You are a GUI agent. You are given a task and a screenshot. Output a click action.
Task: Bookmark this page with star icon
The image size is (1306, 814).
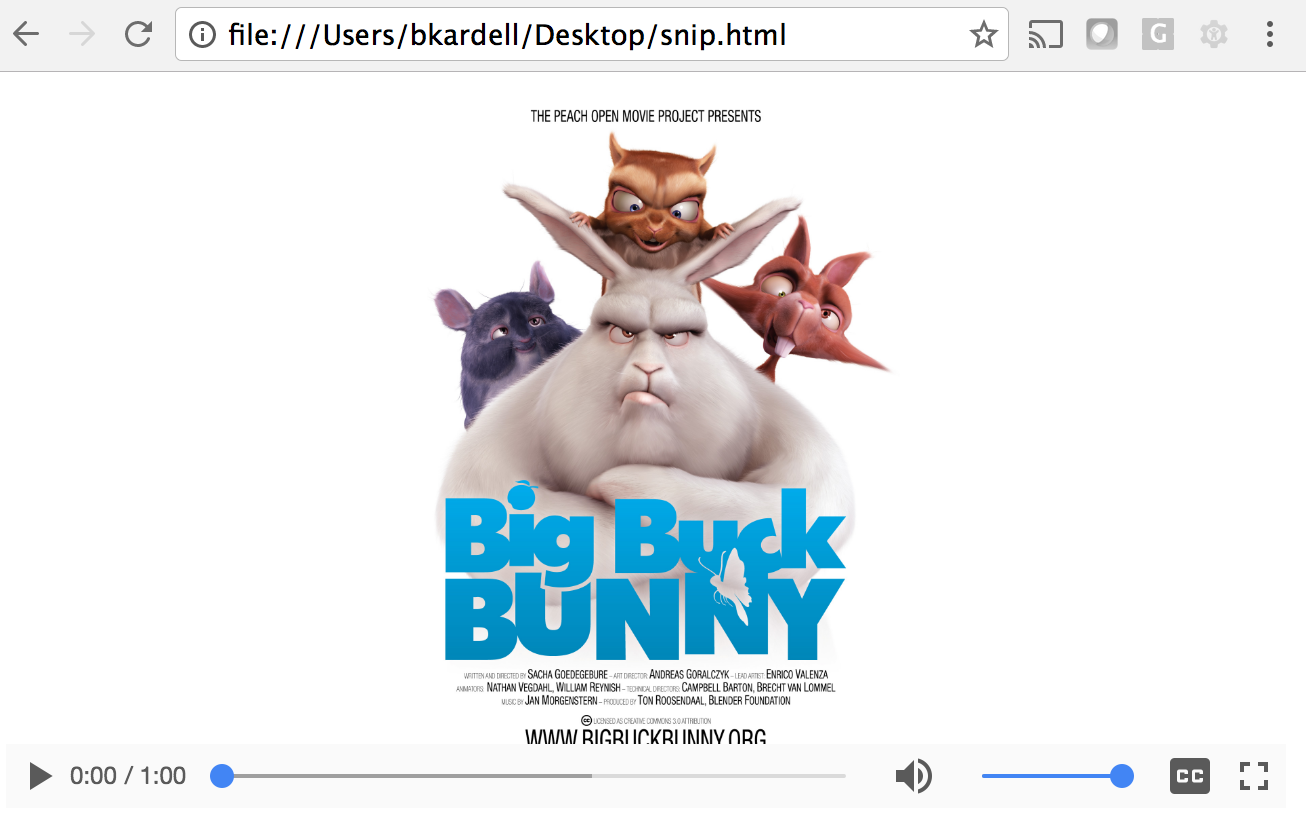pyautogui.click(x=983, y=35)
